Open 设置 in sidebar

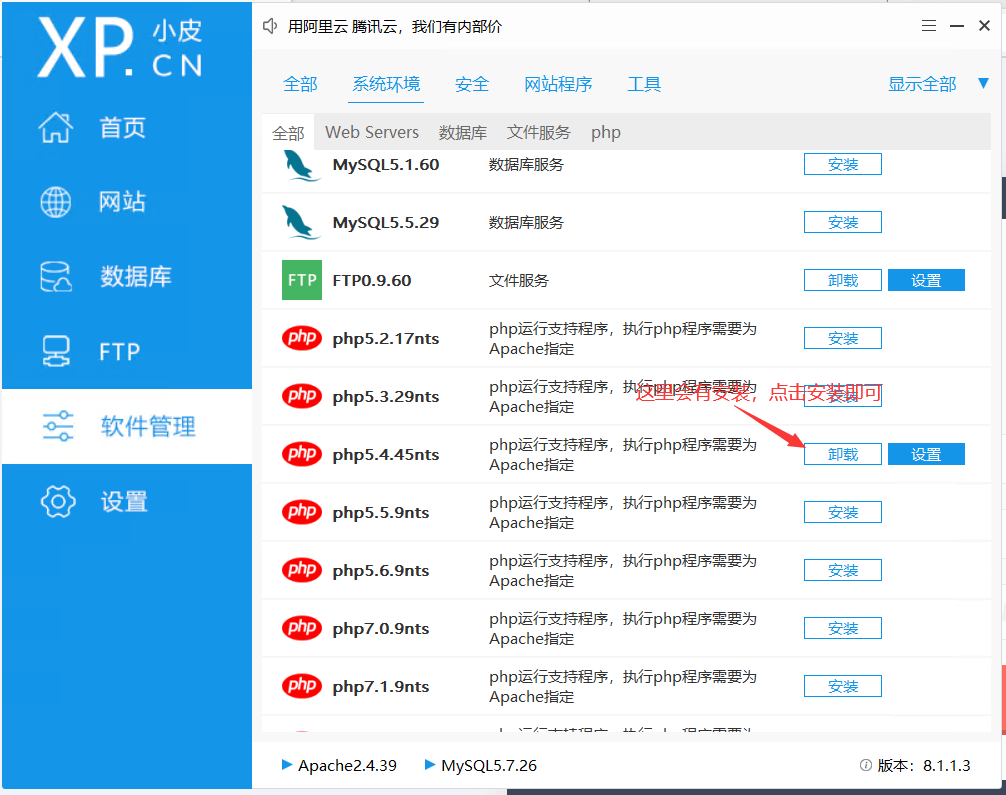(124, 501)
